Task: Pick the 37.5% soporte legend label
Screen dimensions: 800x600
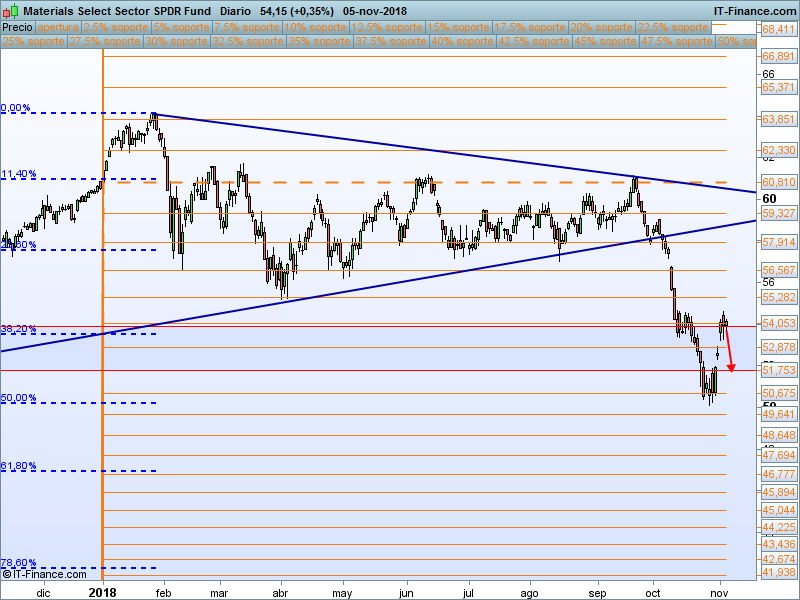Action: pos(391,41)
